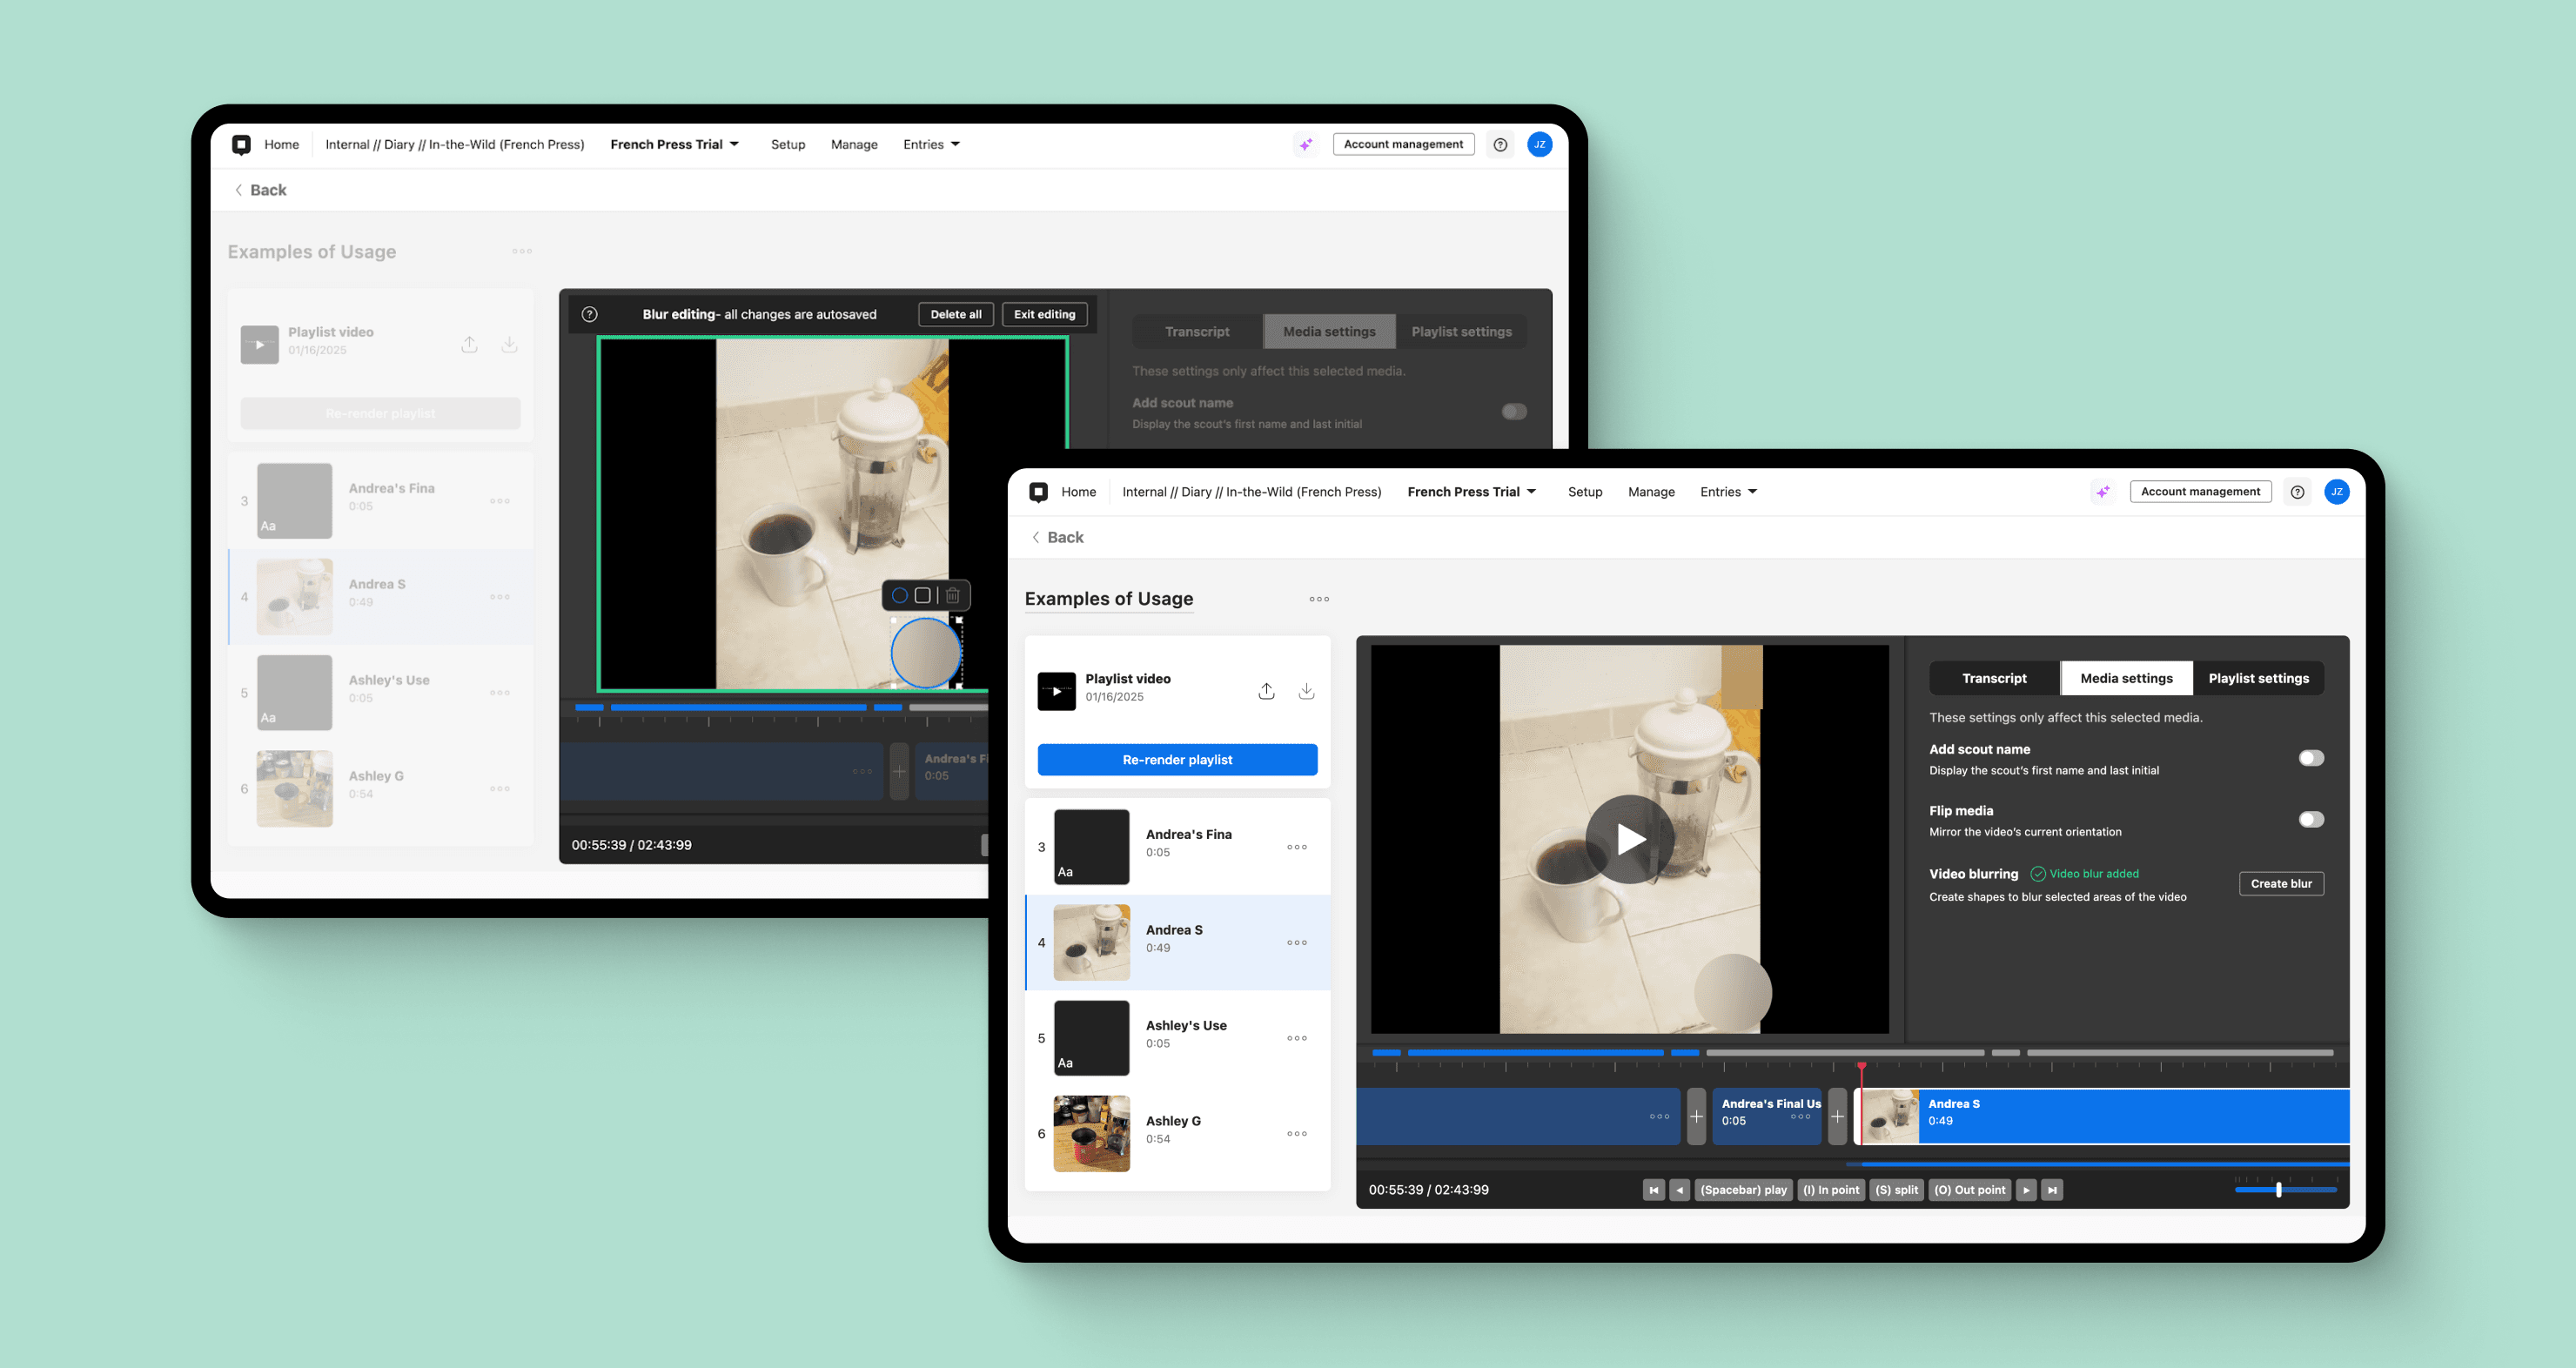The height and width of the screenshot is (1368, 2576).
Task: Switch to Playlist settings tab
Action: 2258,678
